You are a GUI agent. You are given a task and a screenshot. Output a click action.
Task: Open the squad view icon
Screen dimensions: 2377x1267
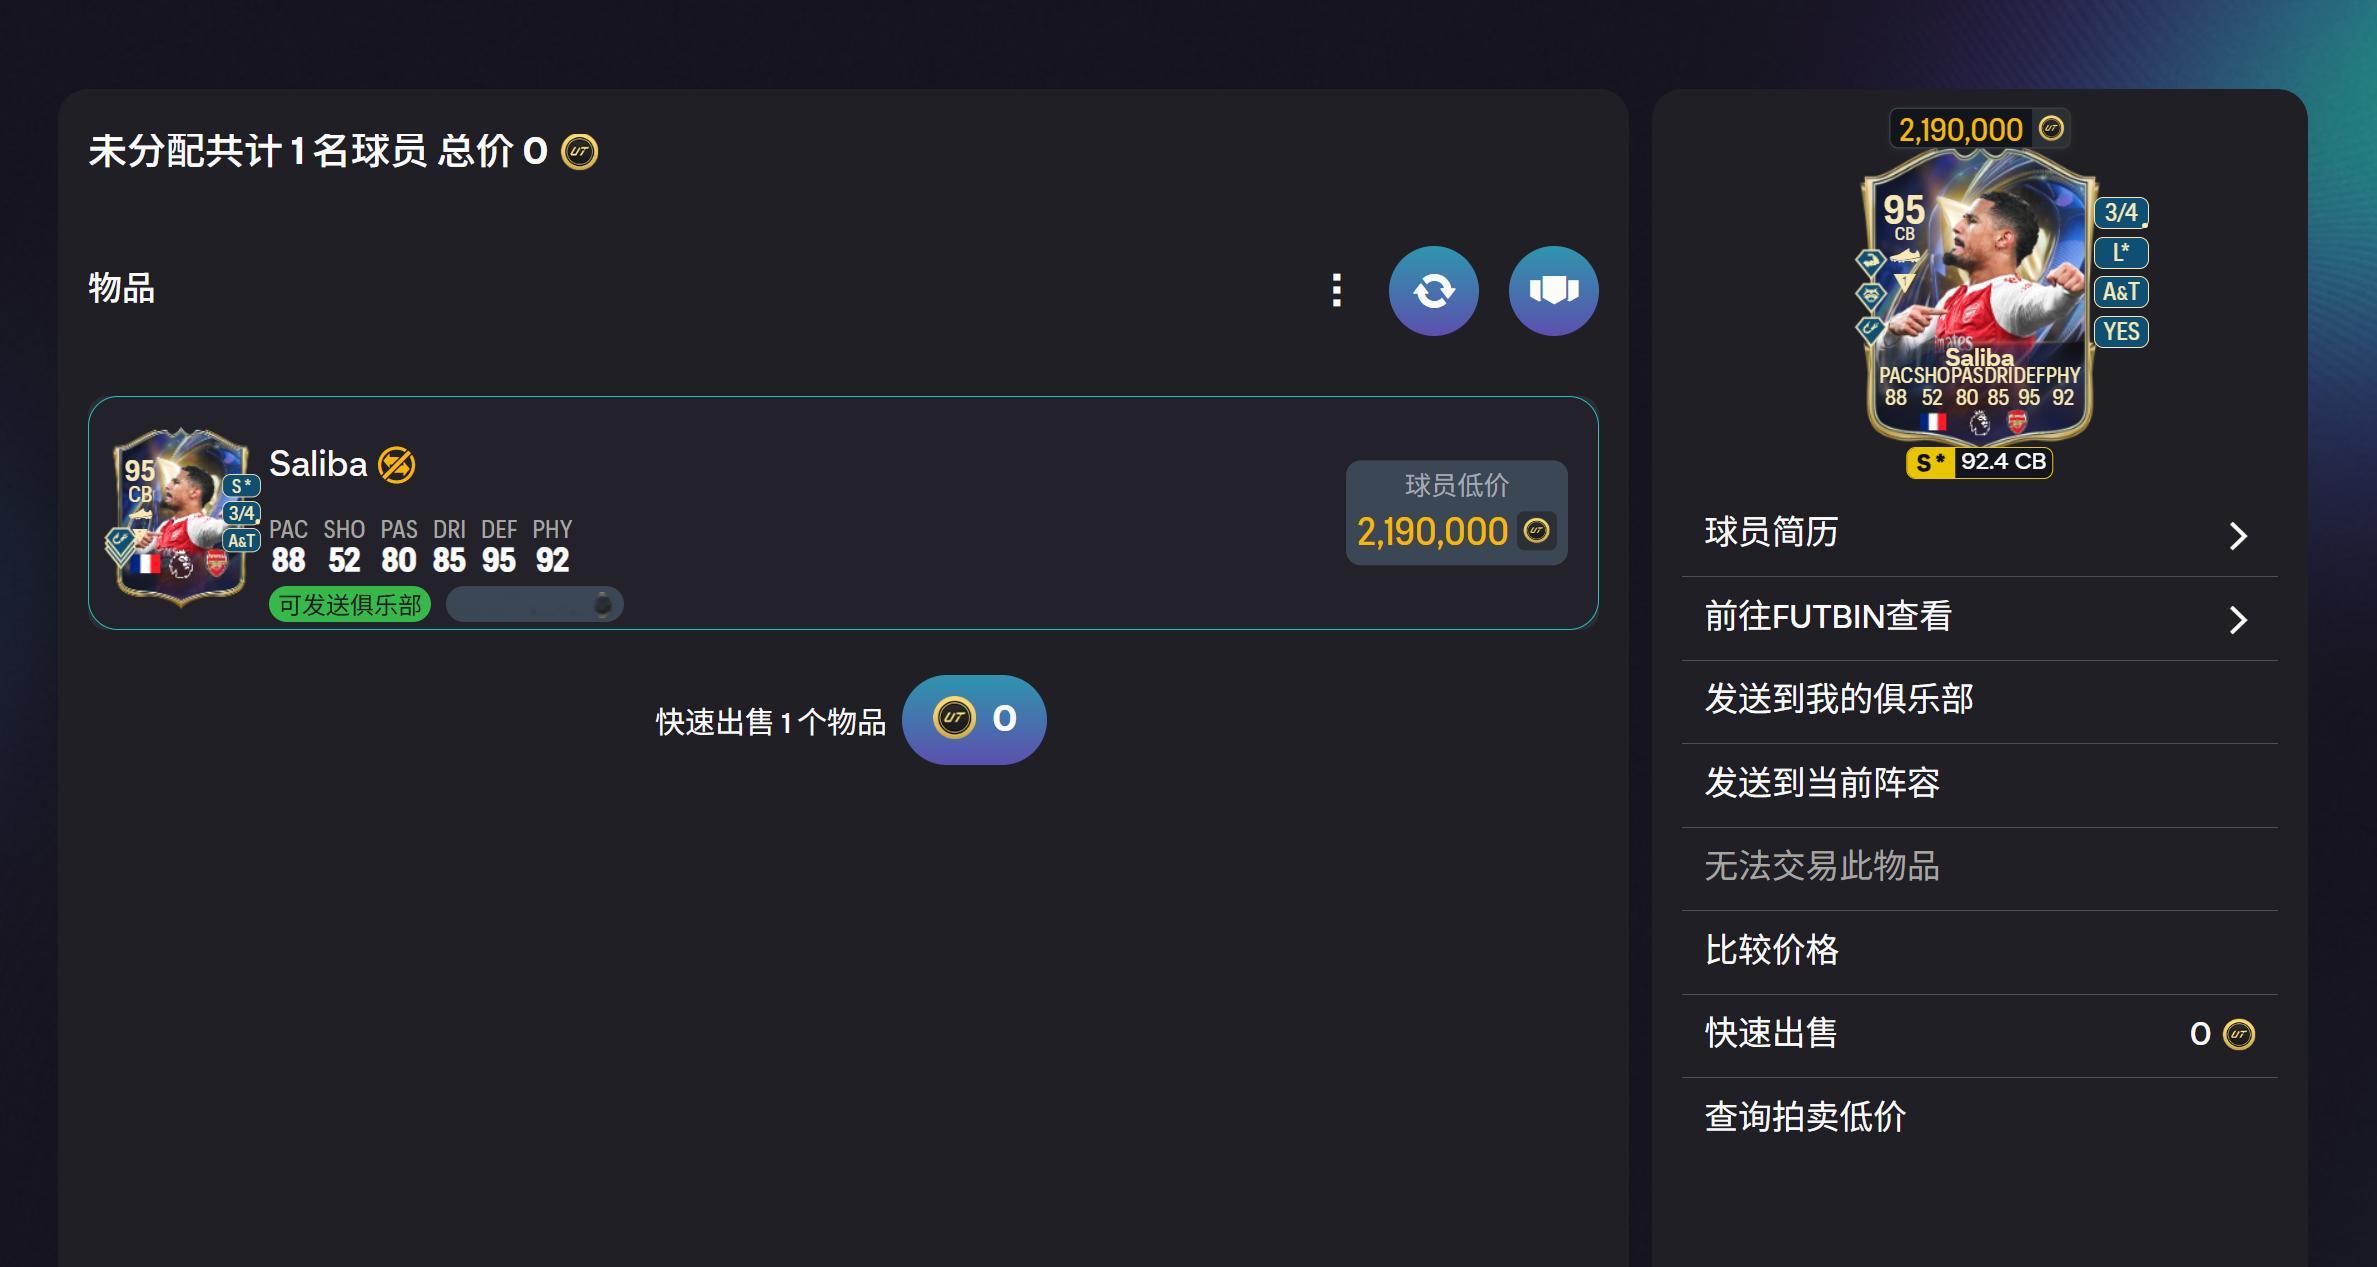tap(1553, 290)
